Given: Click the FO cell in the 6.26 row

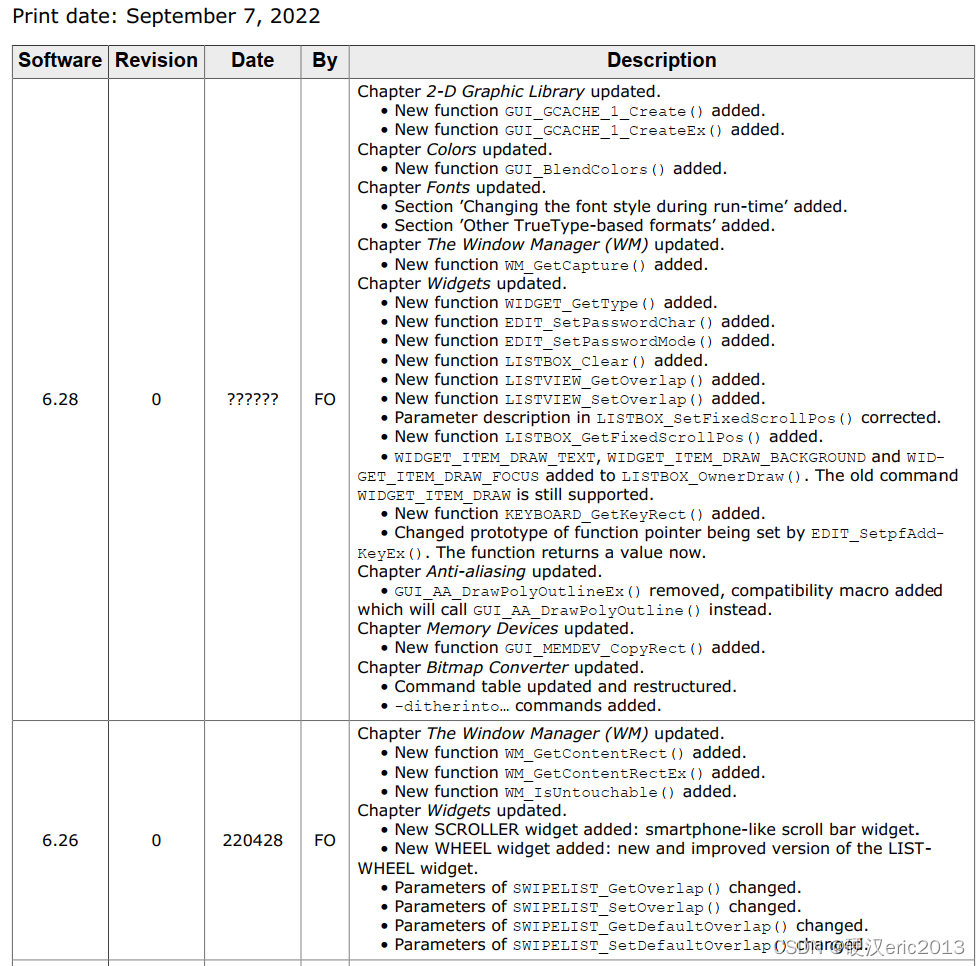Looking at the screenshot, I should (x=325, y=840).
